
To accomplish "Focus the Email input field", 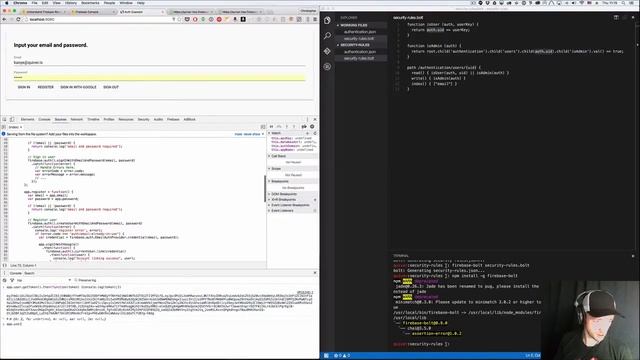I will point(159,62).
